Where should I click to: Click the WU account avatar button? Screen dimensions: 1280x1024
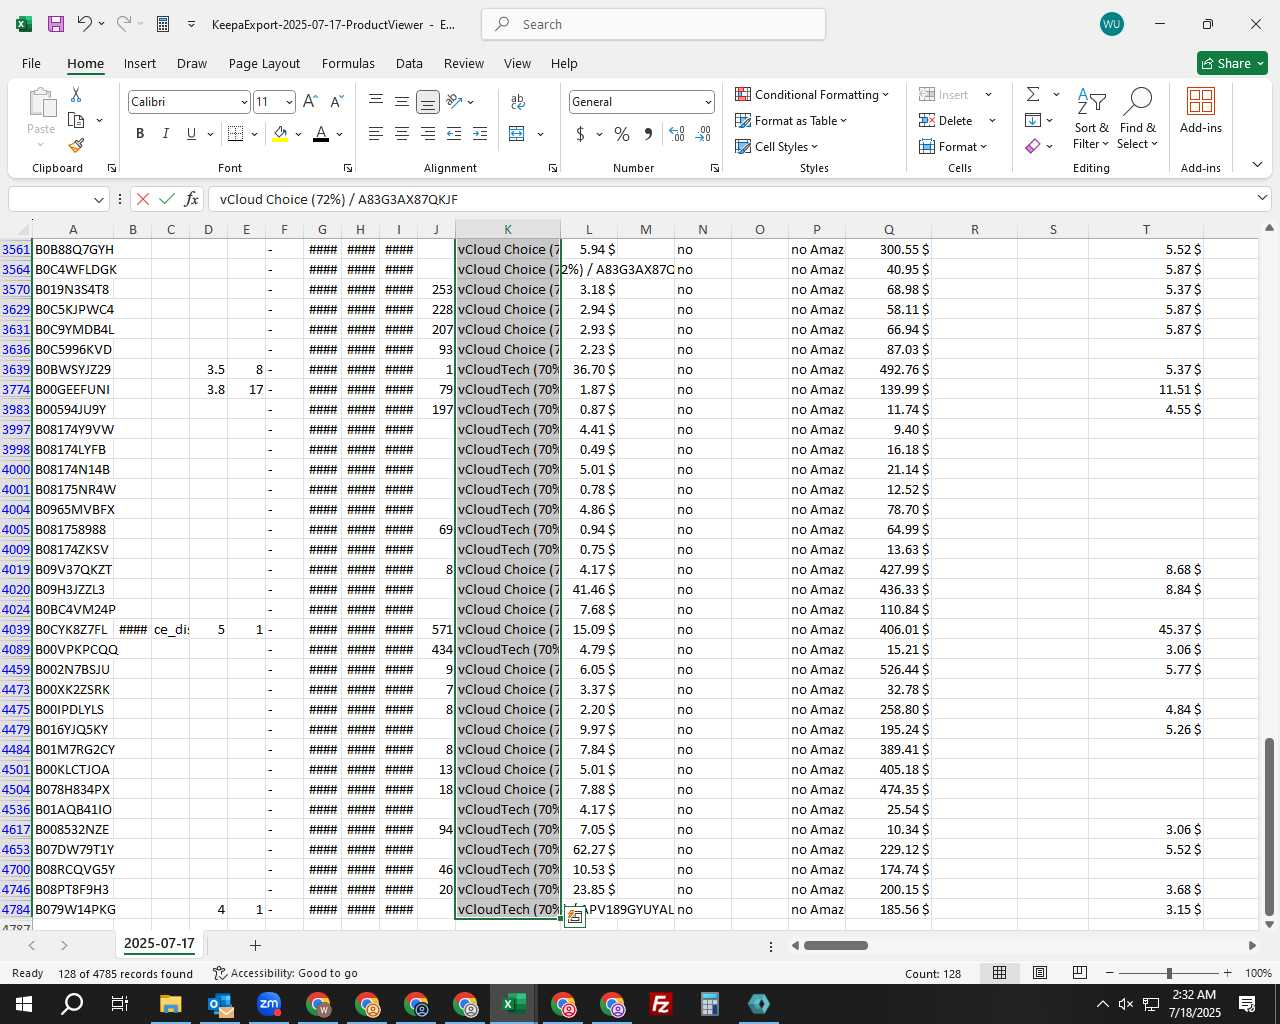click(x=1111, y=24)
